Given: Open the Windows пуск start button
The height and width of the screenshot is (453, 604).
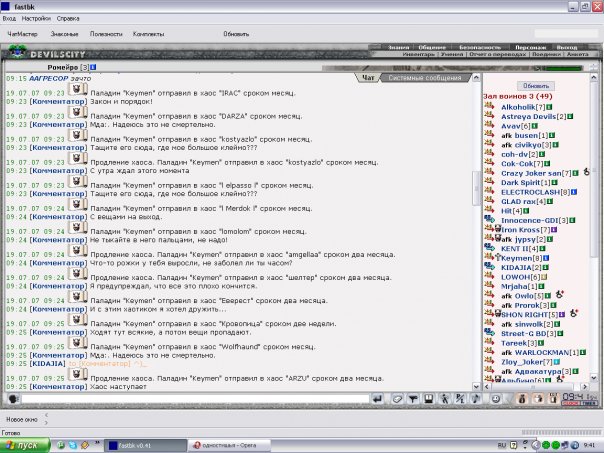Looking at the screenshot, I should 25,445.
